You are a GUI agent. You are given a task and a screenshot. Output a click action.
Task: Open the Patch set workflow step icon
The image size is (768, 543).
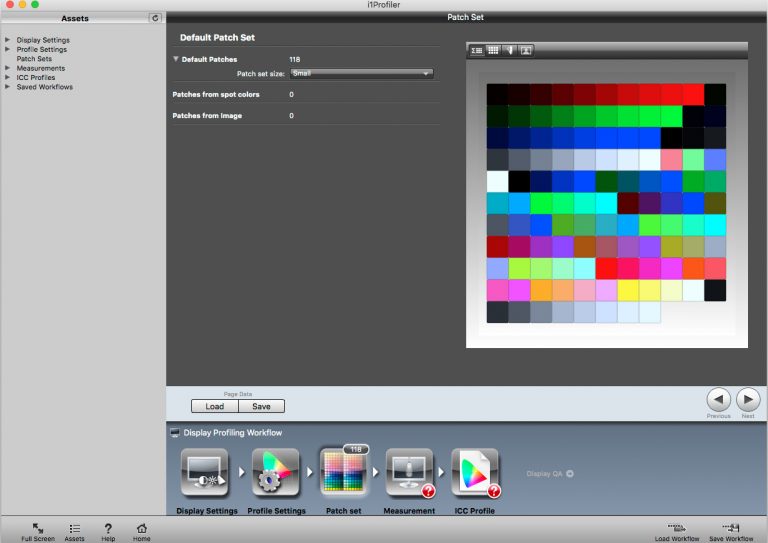click(x=343, y=473)
